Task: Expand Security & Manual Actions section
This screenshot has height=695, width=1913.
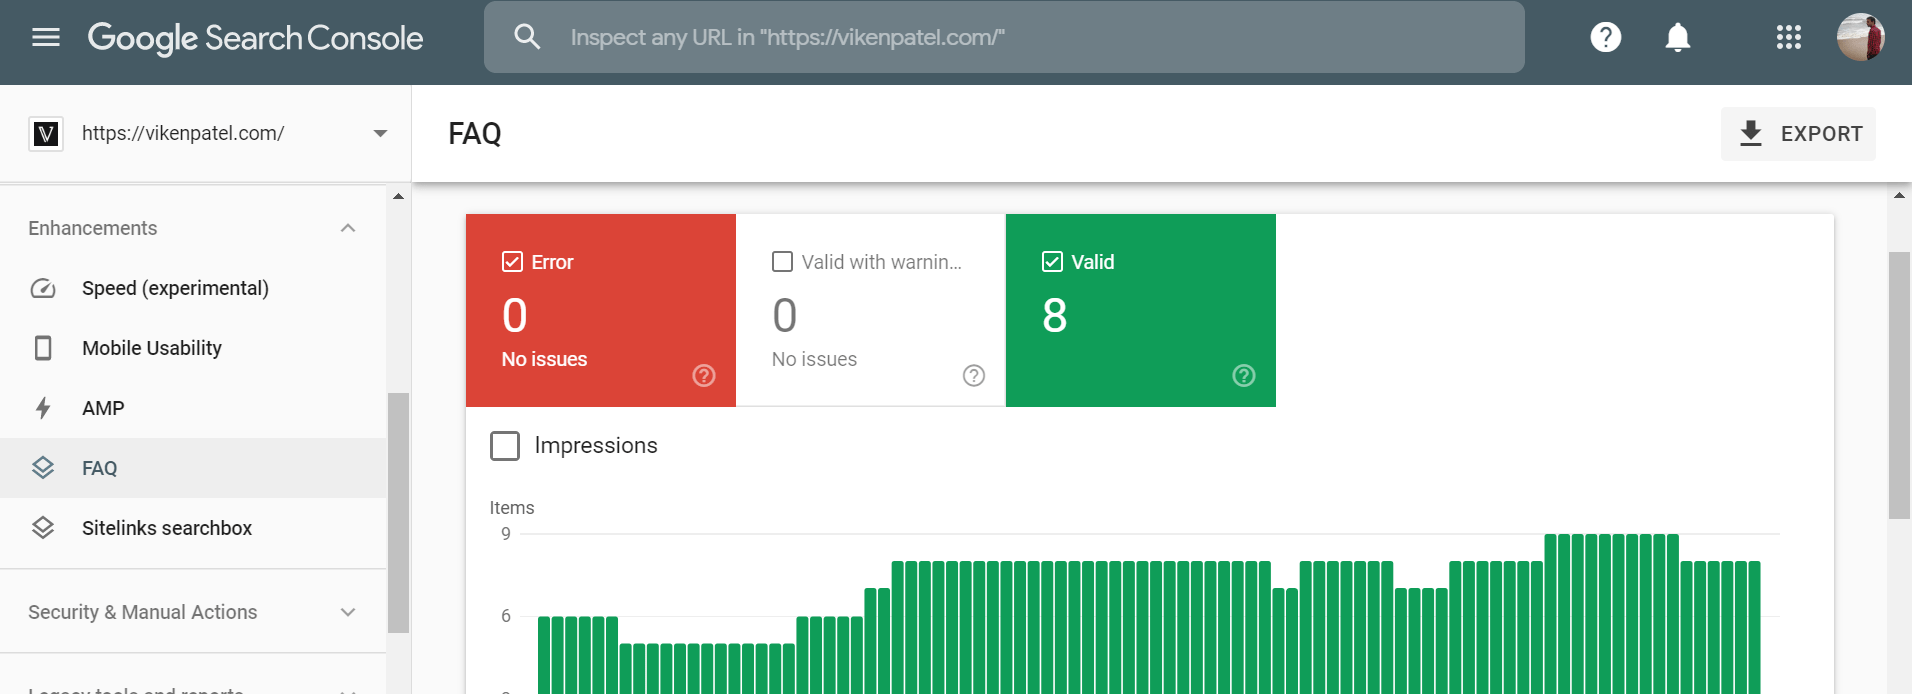Action: coord(348,612)
